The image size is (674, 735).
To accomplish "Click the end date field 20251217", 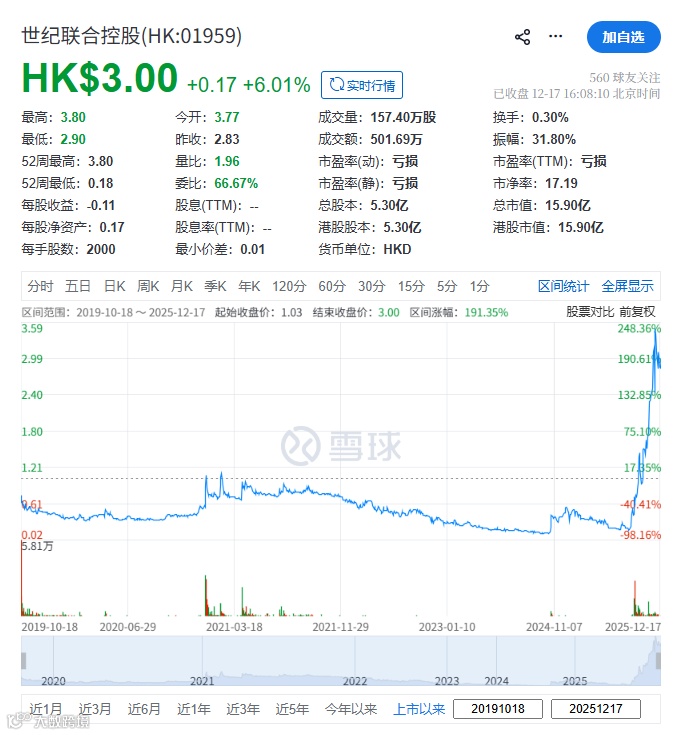I will (x=596, y=709).
